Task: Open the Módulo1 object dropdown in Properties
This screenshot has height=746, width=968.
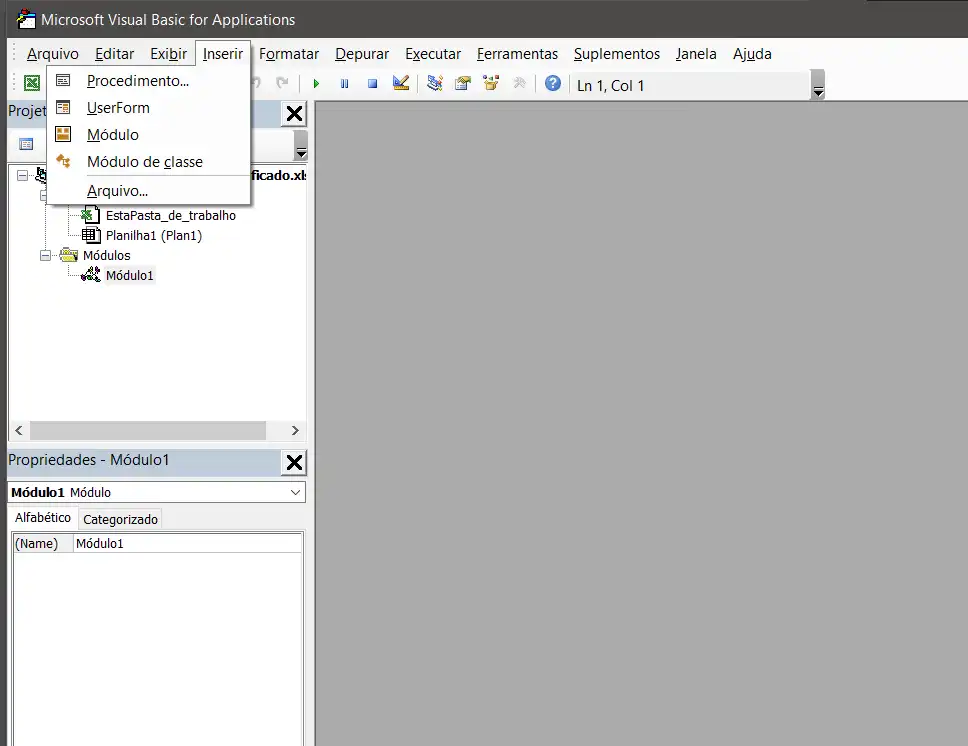Action: point(295,492)
